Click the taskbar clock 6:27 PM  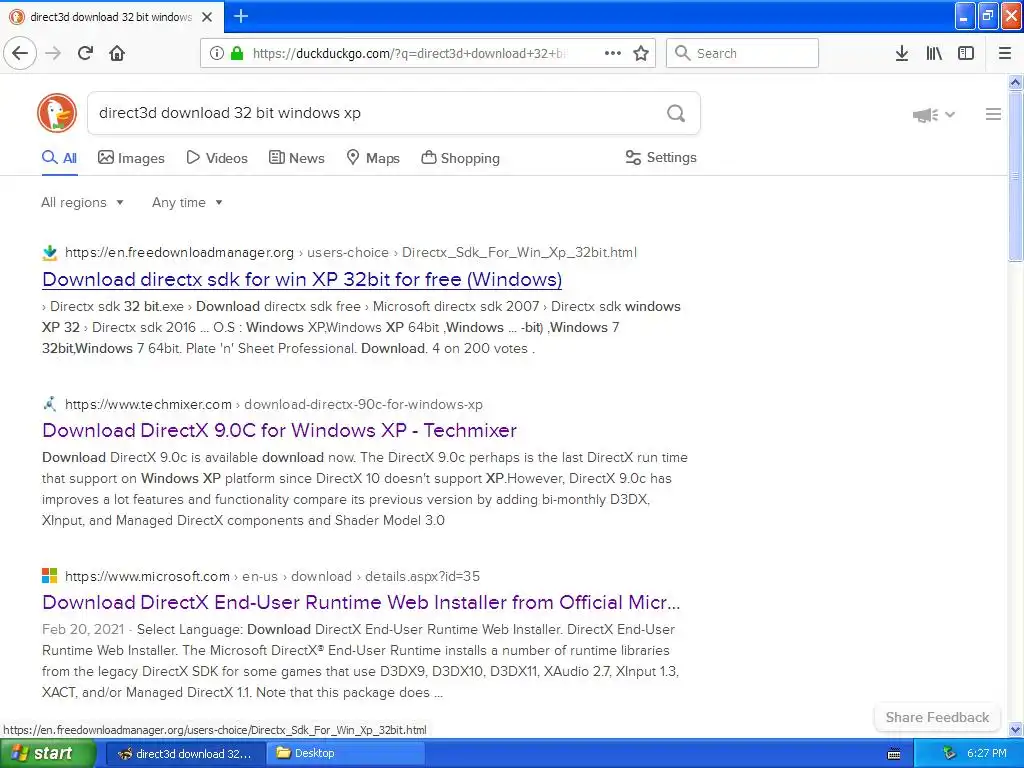[x=987, y=753]
